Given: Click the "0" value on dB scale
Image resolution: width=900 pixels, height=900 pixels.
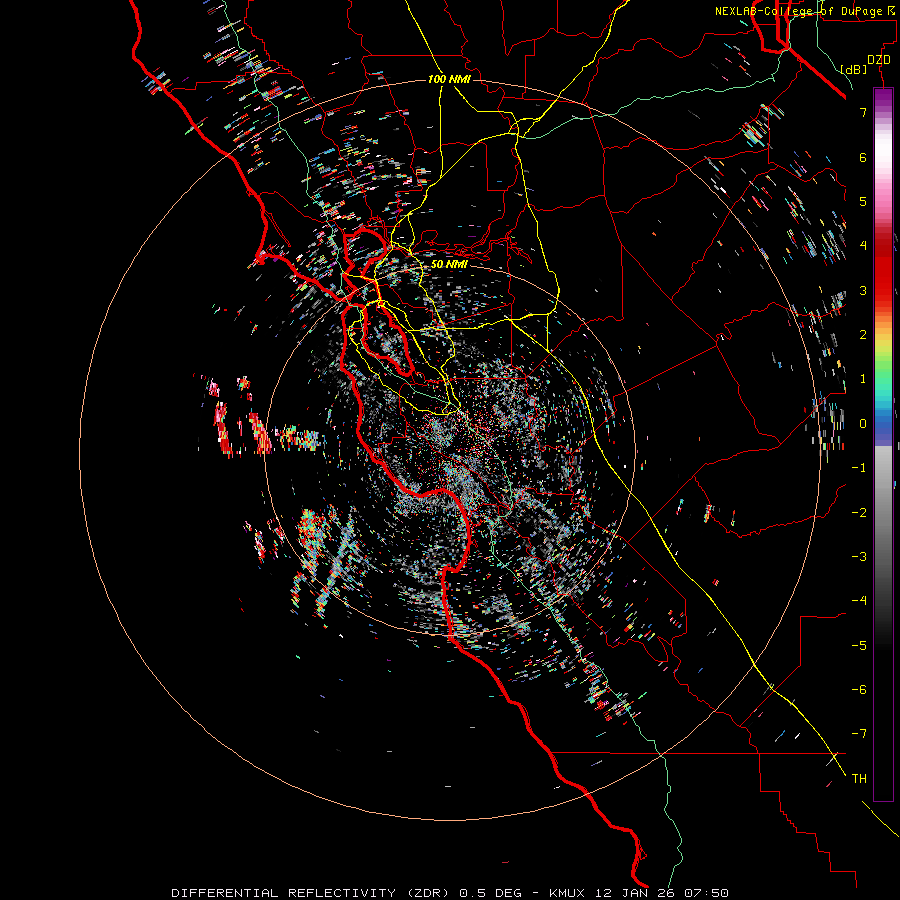Looking at the screenshot, I should tap(863, 424).
